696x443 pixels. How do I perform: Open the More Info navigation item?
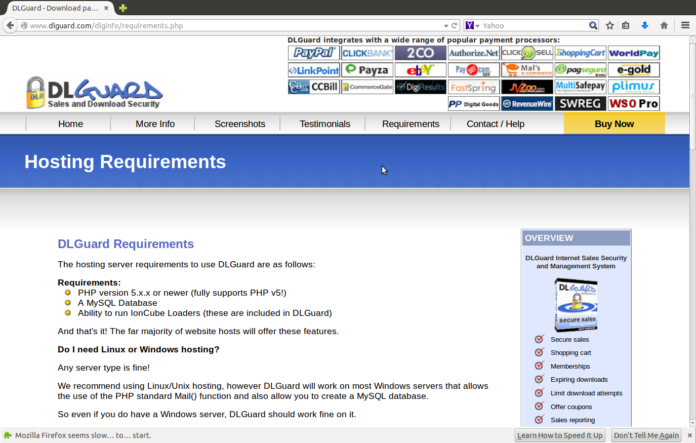155,124
